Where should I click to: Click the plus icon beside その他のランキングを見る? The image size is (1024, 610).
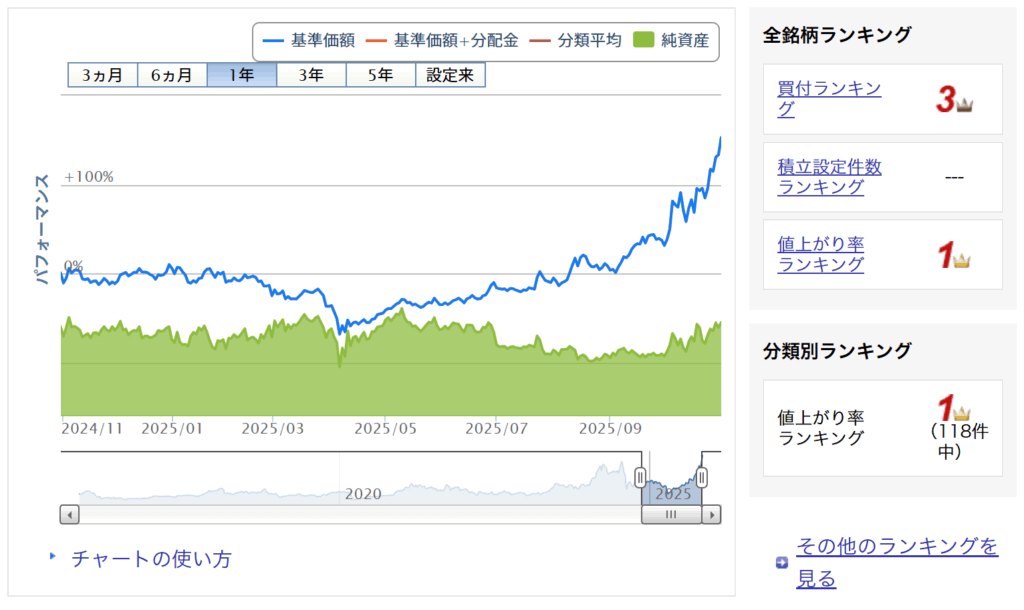782,563
